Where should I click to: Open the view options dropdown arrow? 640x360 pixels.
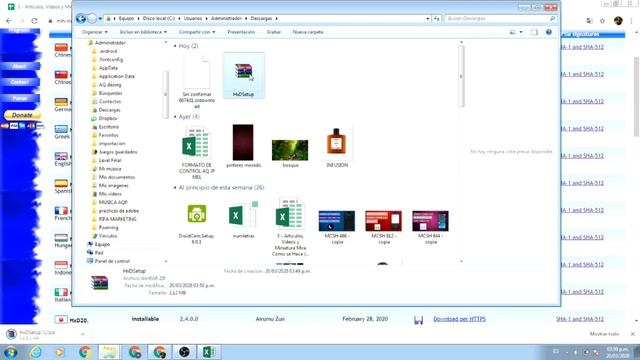click(521, 32)
